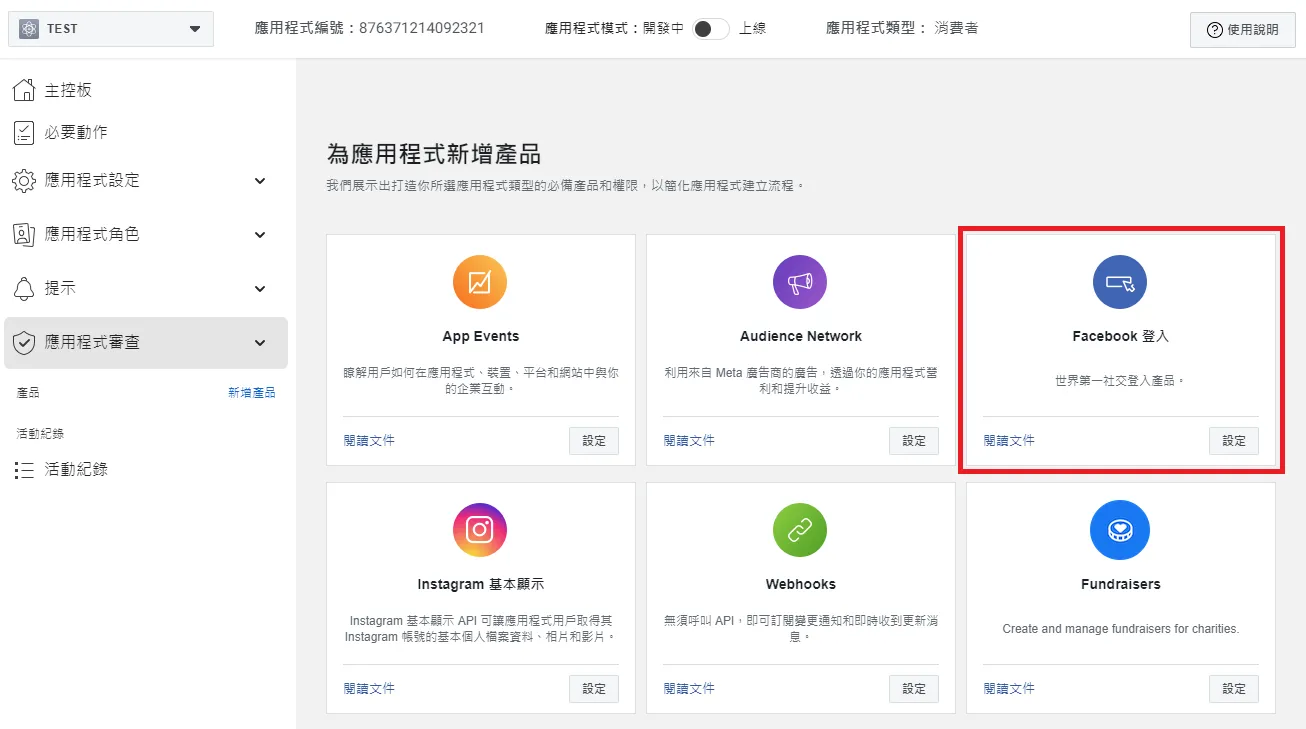Click the 活動紀錄 list icon

click(24, 470)
